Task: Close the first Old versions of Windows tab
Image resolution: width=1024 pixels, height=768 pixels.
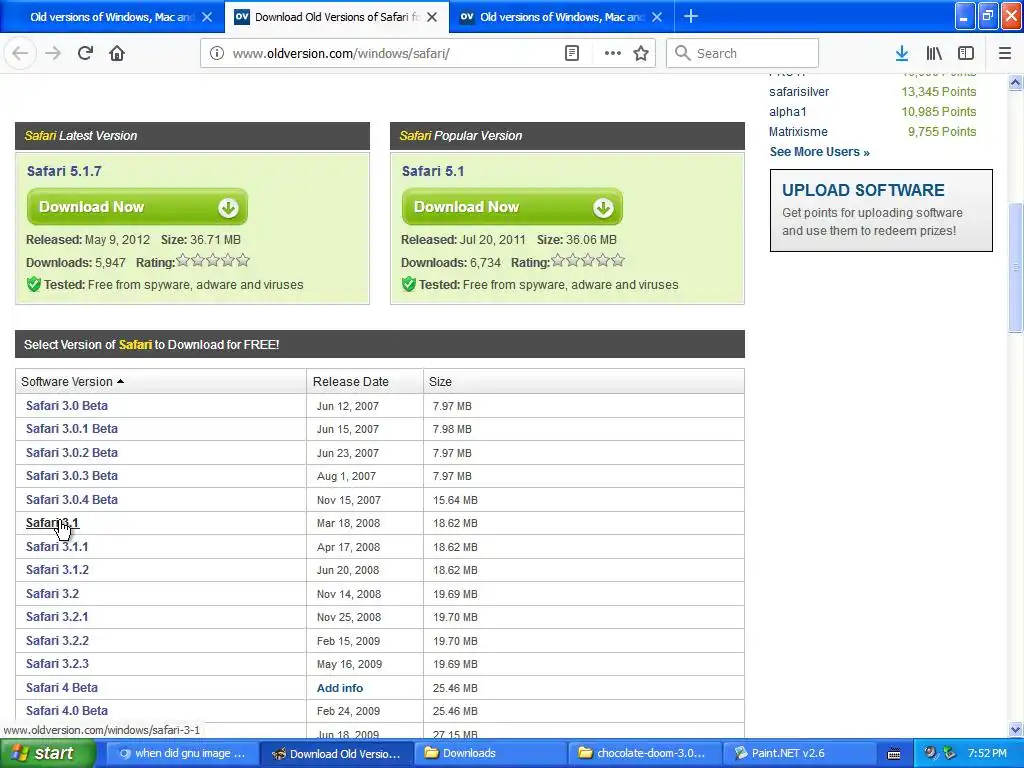Action: coord(207,17)
